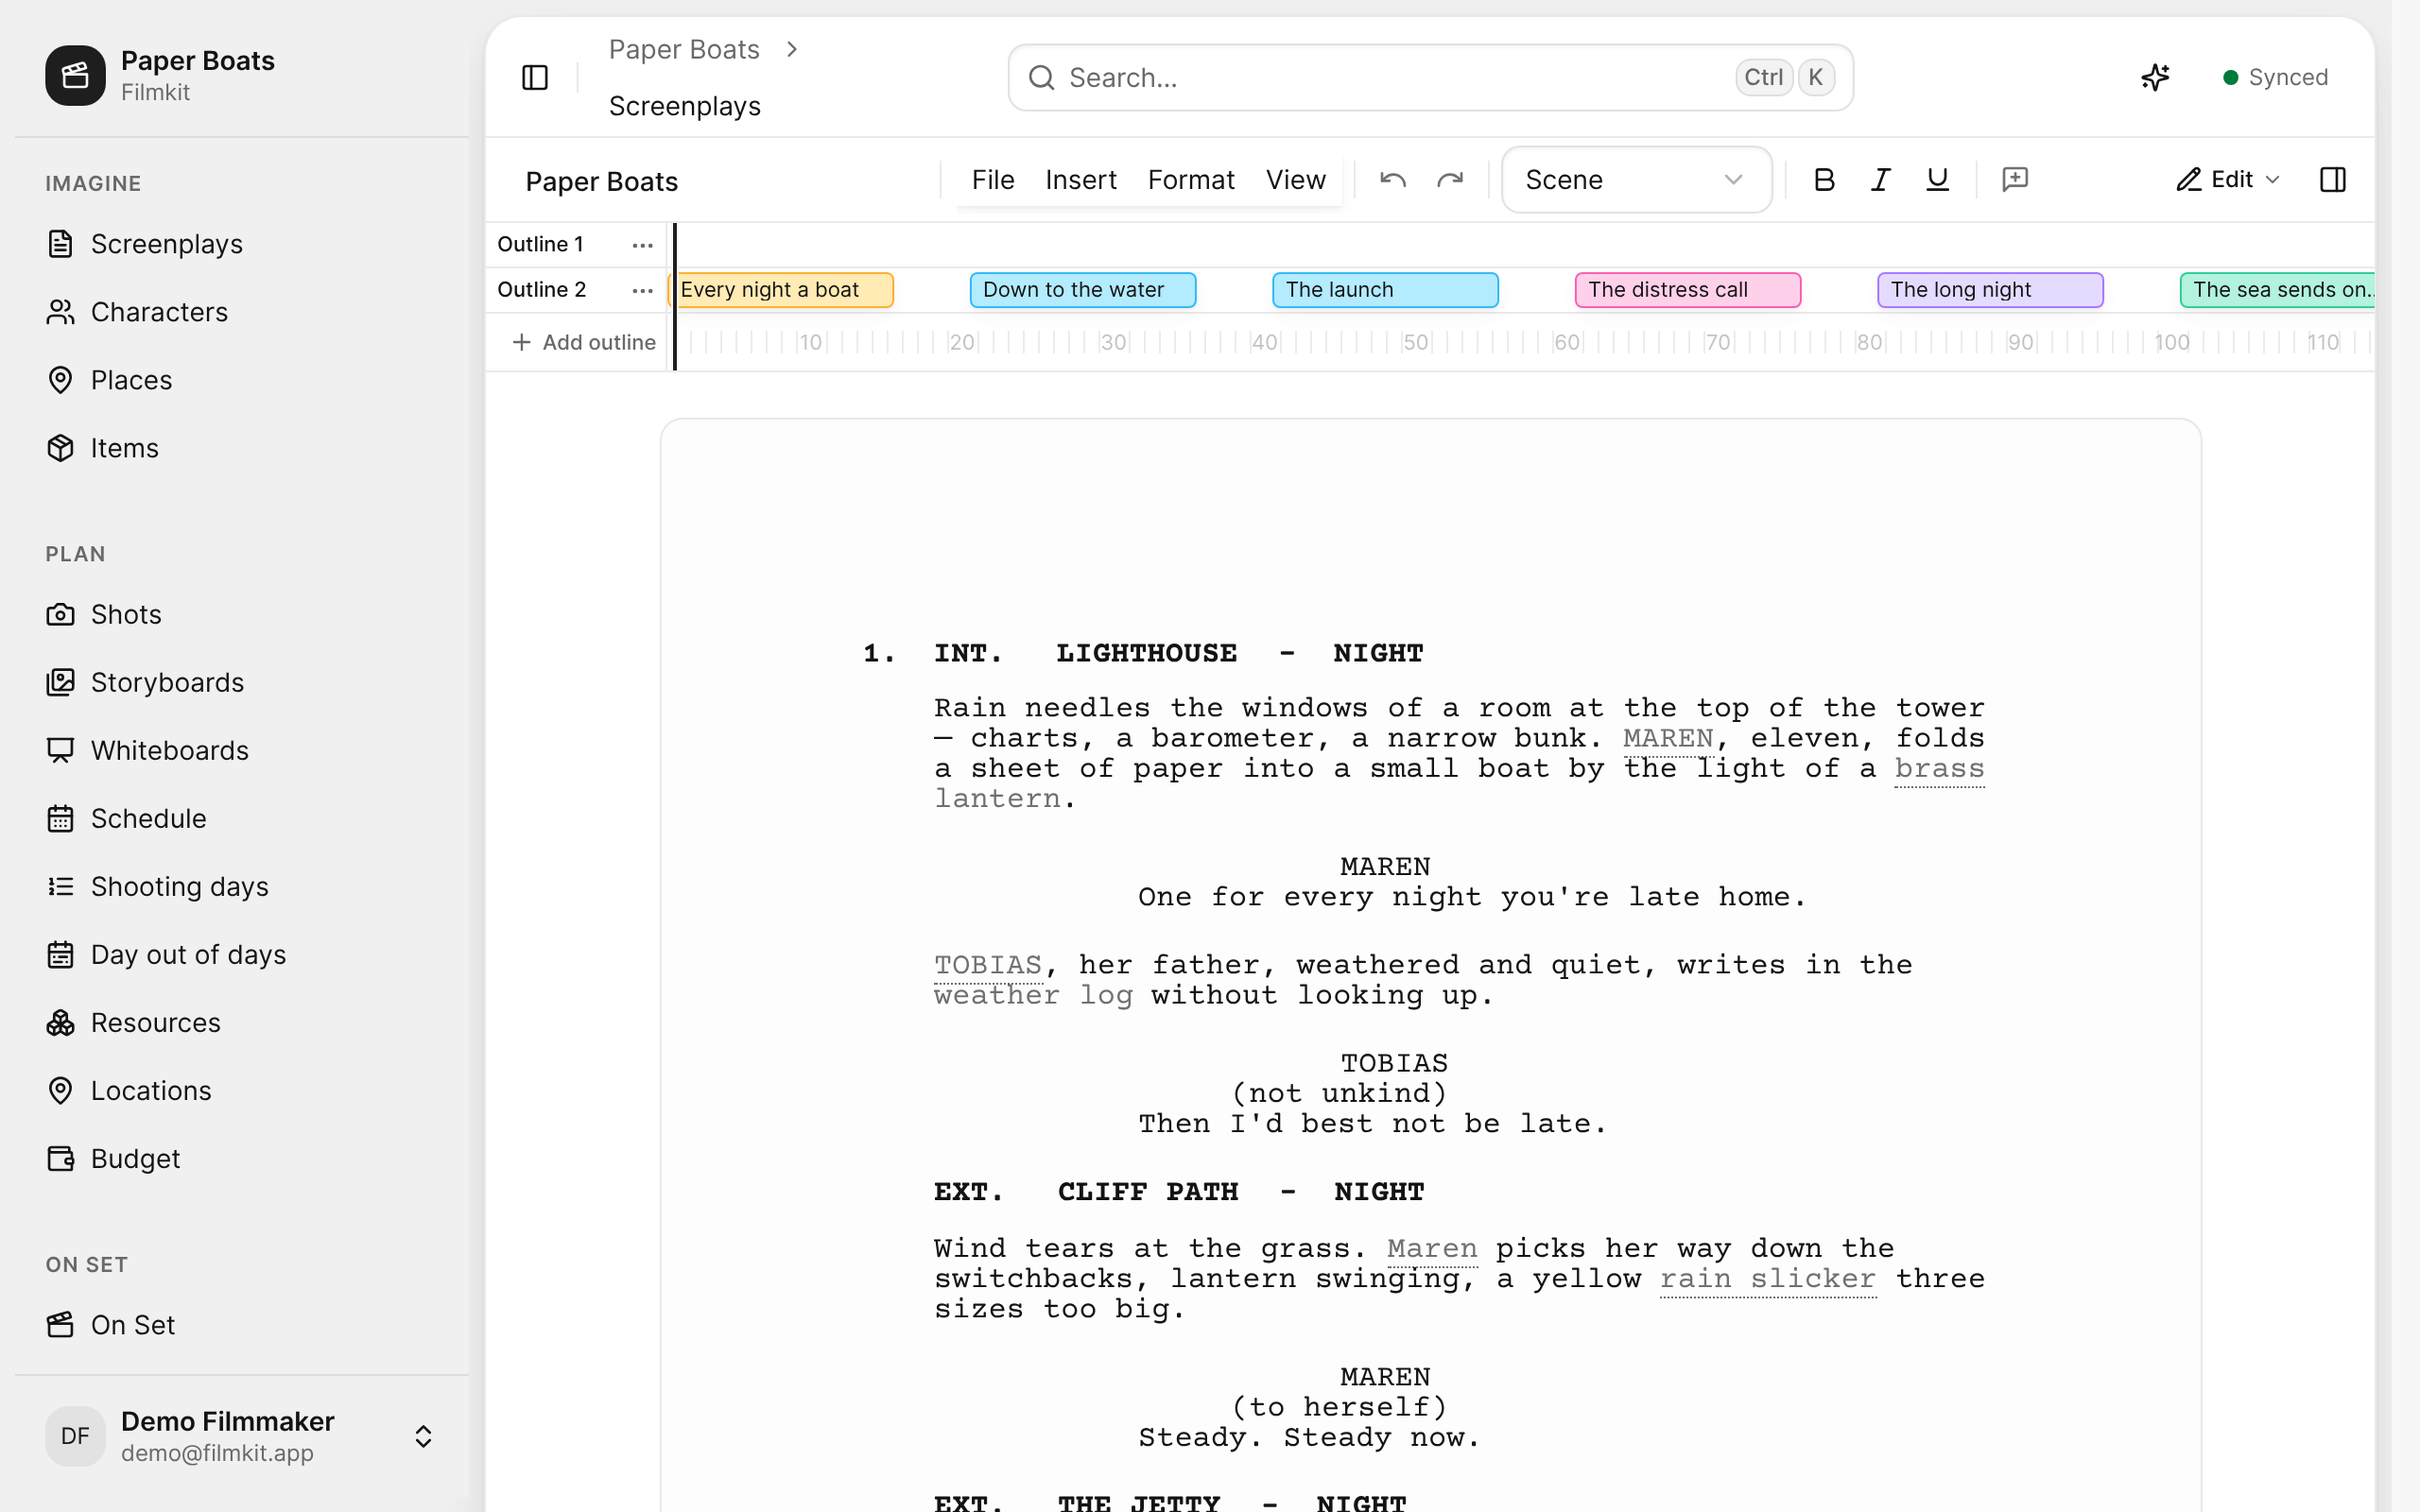
Task: Go to Characters in the sidebar
Action: [x=242, y=312]
